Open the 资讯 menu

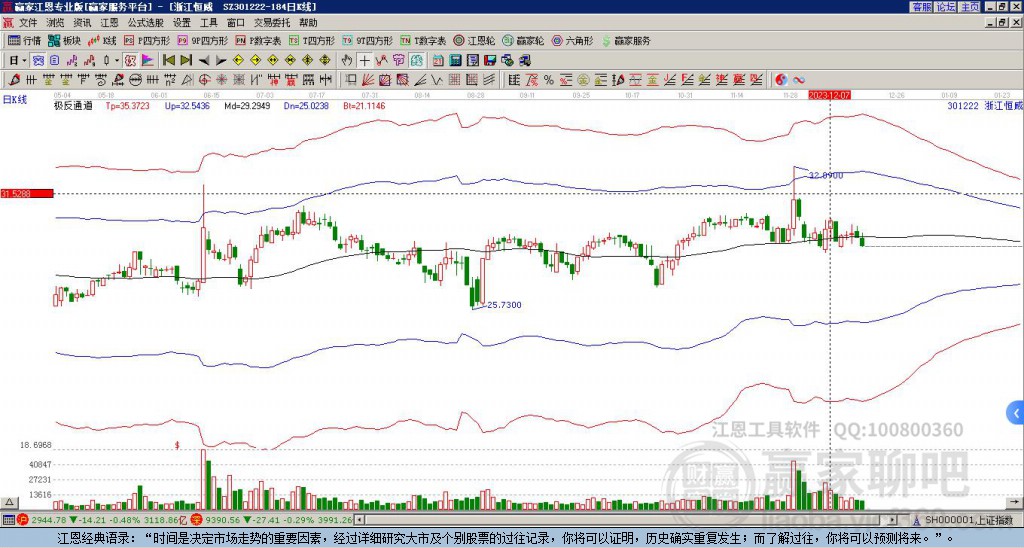82,23
